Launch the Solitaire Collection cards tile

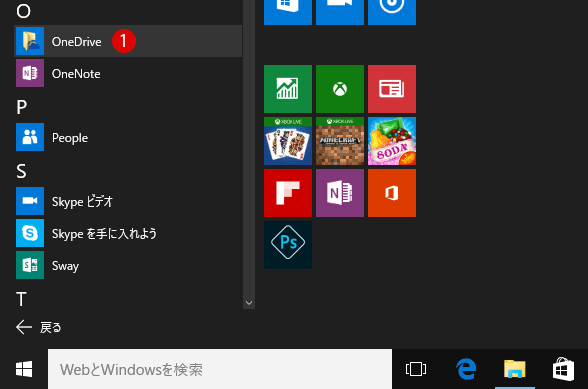coord(288,141)
